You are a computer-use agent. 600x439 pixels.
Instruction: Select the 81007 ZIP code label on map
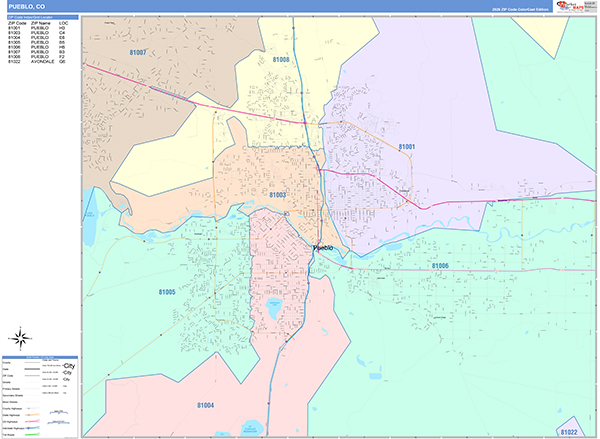pyautogui.click(x=136, y=52)
